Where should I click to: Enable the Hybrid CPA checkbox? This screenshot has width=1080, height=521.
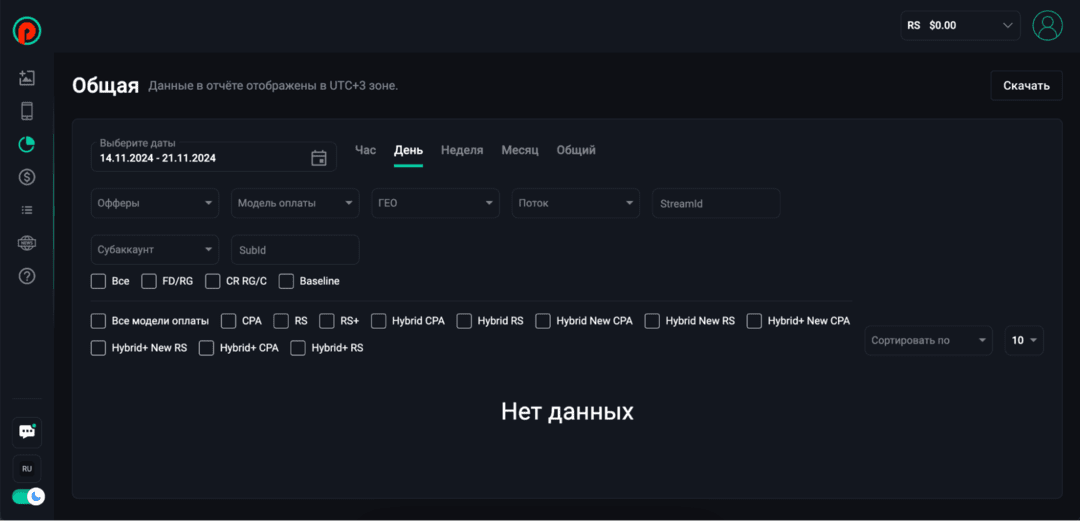[379, 321]
